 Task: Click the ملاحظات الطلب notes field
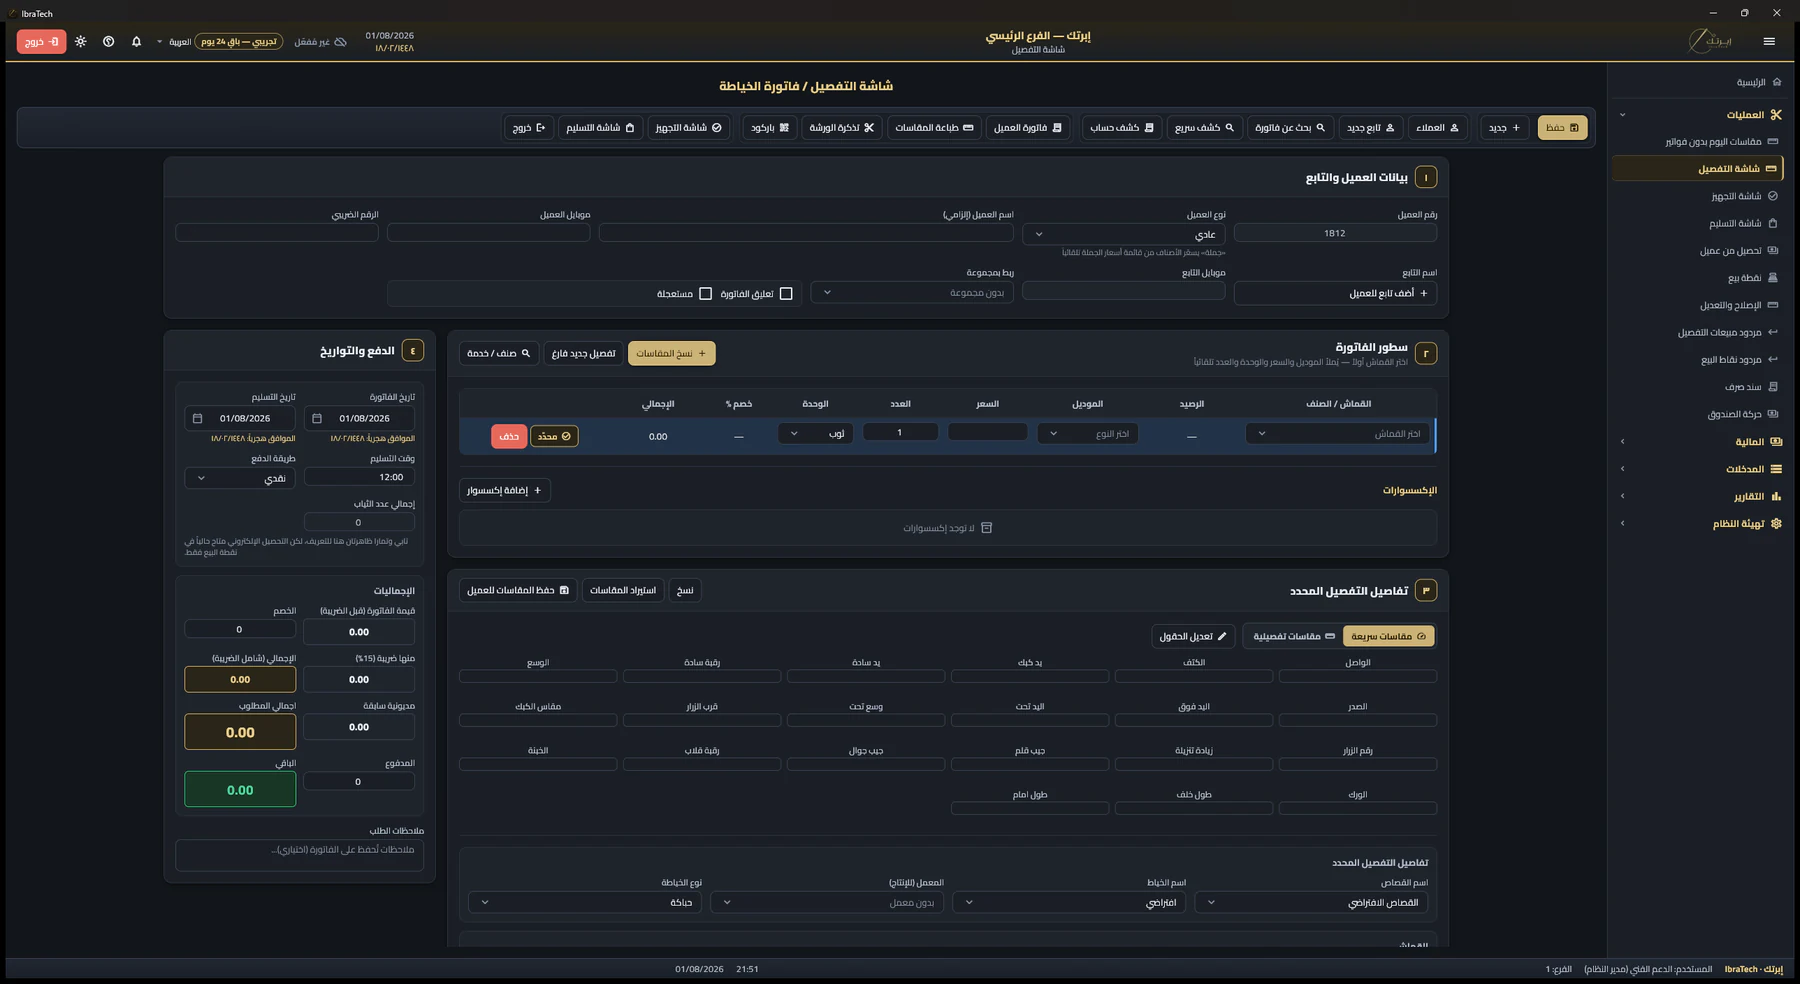(300, 855)
